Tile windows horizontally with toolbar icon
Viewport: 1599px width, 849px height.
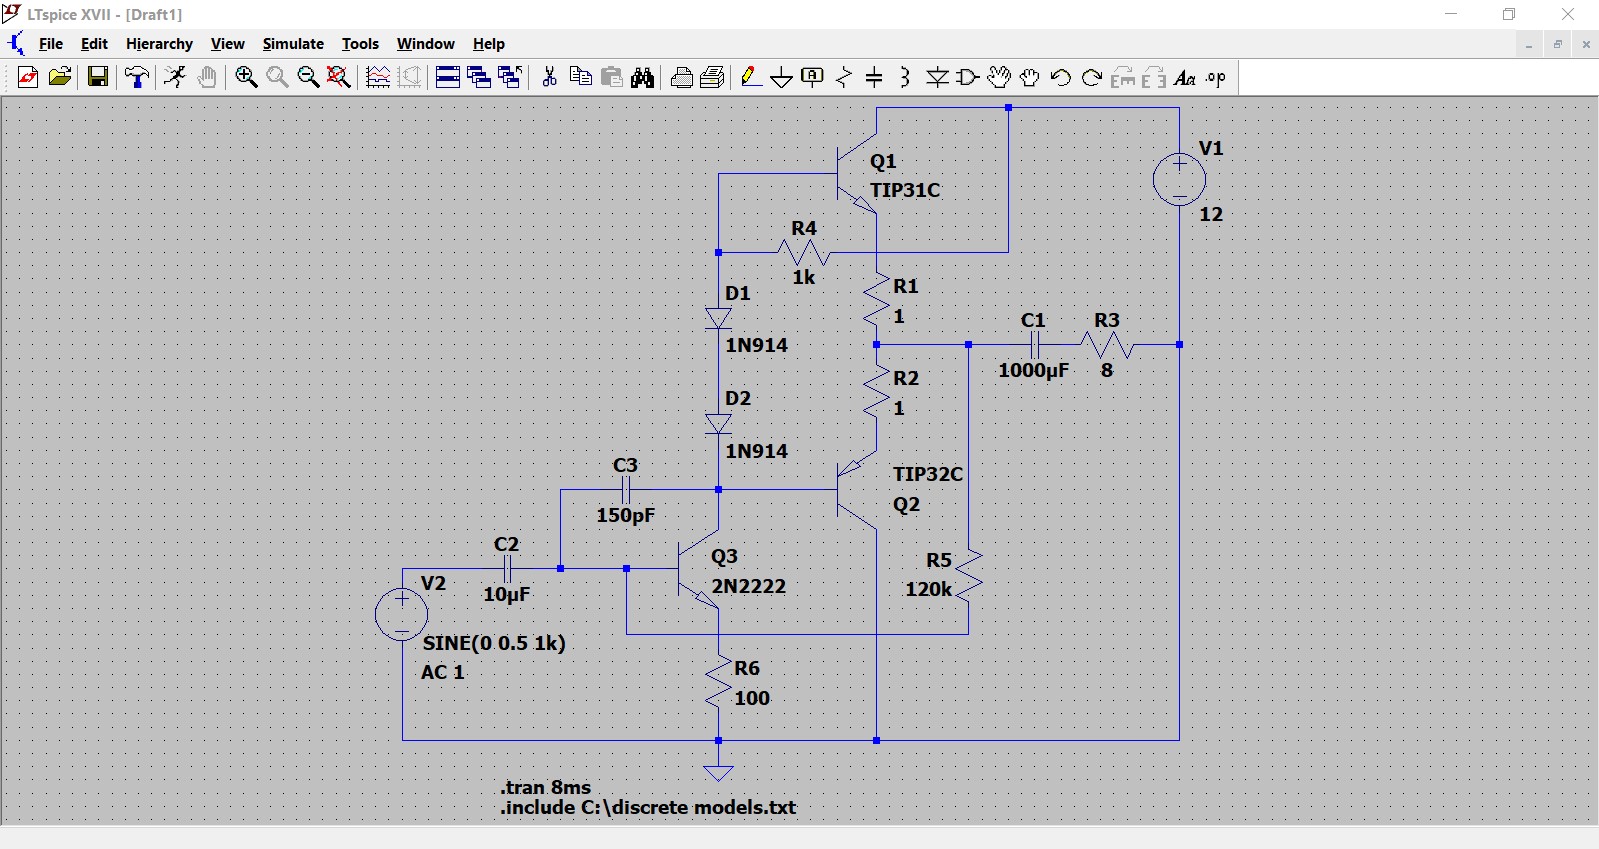(x=448, y=78)
